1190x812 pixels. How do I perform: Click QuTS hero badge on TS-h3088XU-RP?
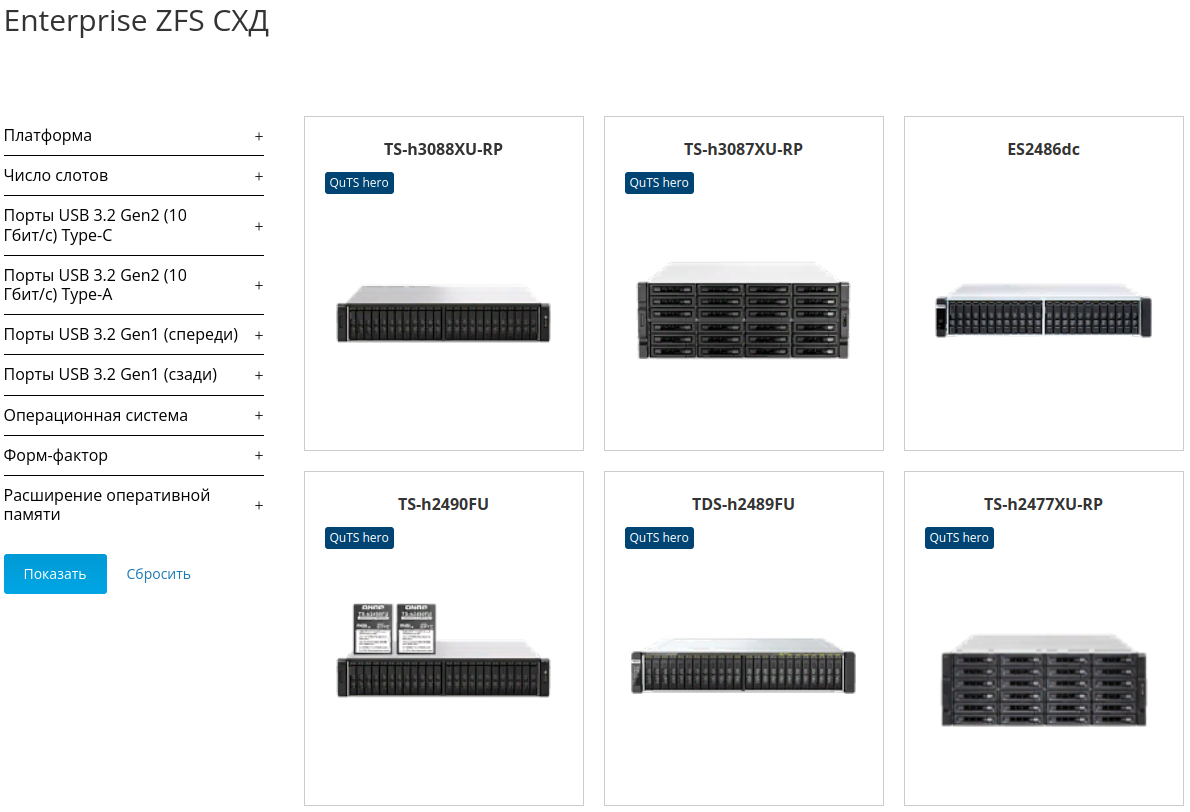tap(359, 183)
